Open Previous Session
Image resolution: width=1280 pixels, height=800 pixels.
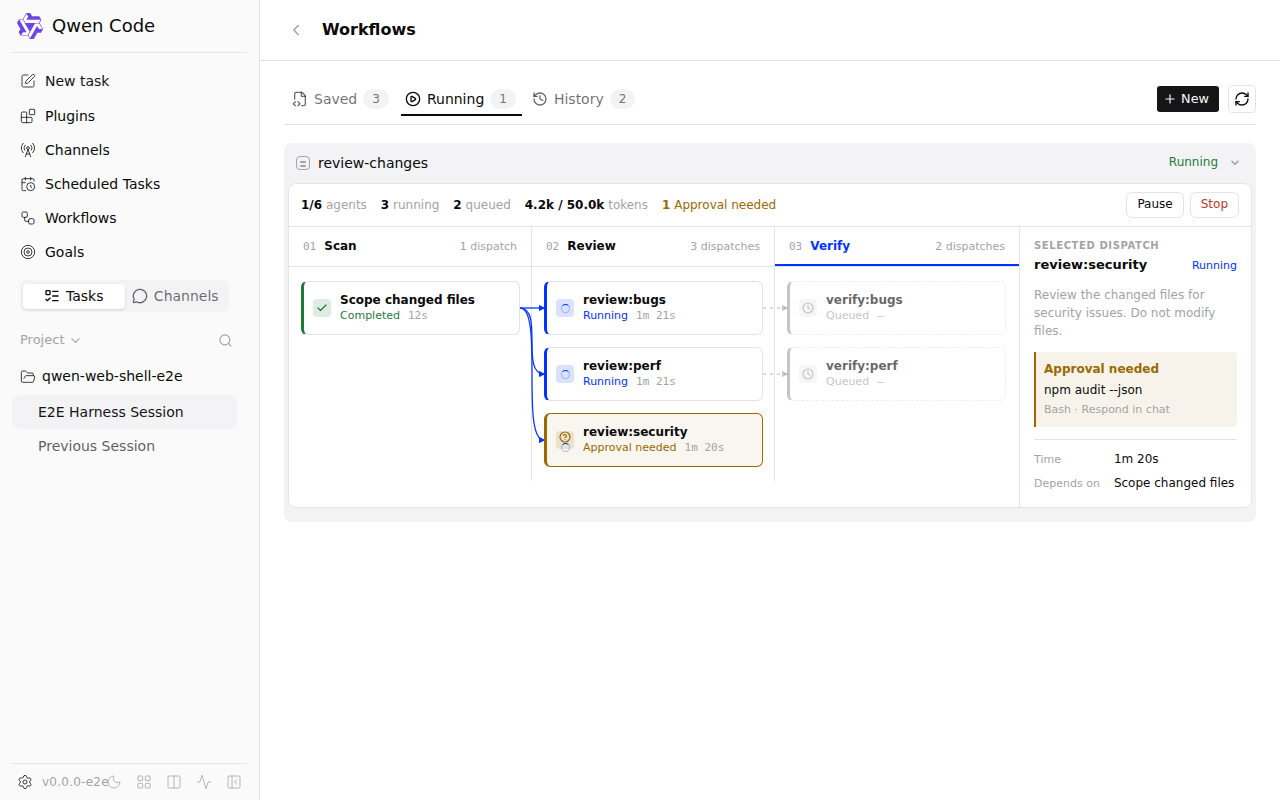point(124,446)
